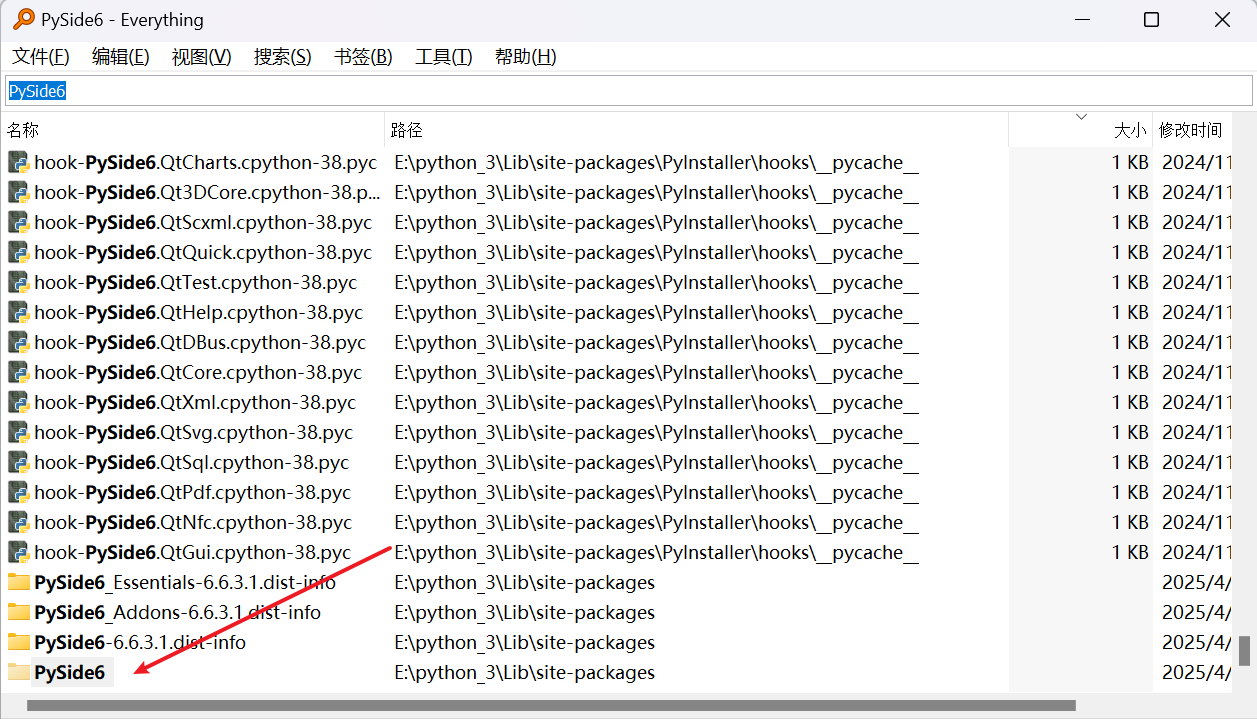
Task: Open the 编辑(E) menu
Action: [121, 57]
